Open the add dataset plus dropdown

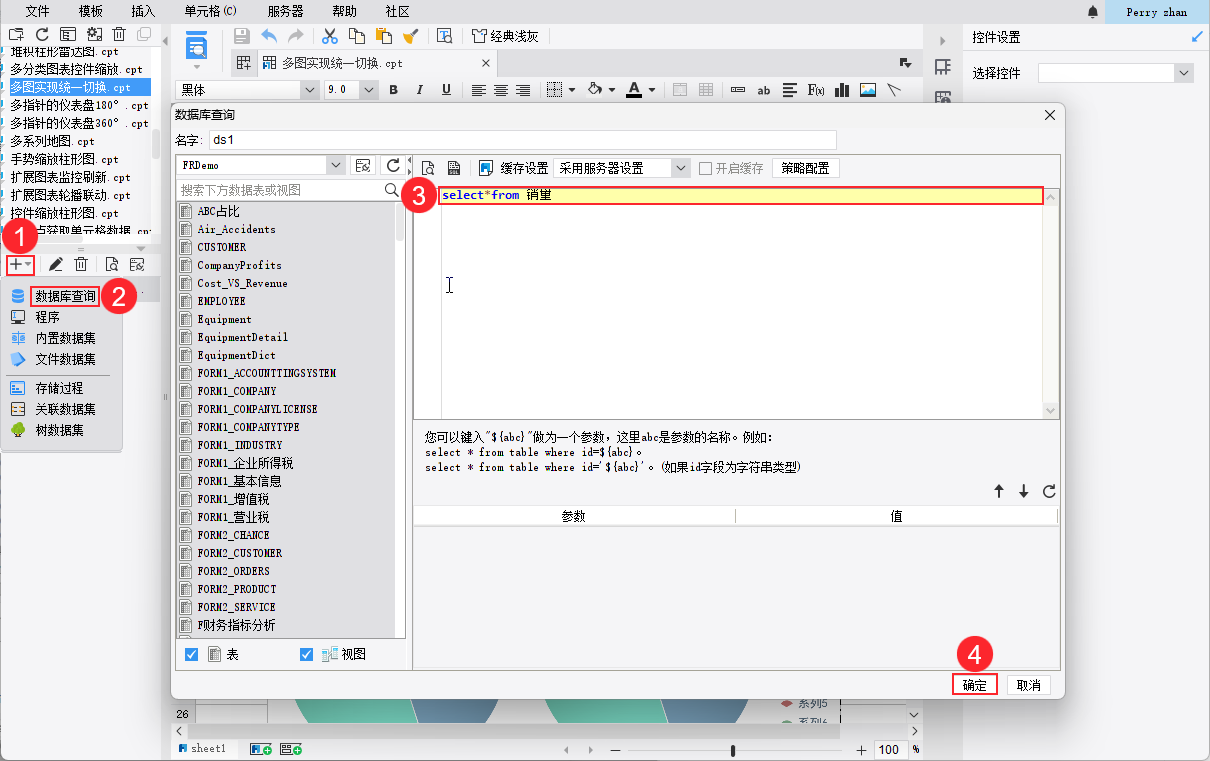[x=21, y=264]
